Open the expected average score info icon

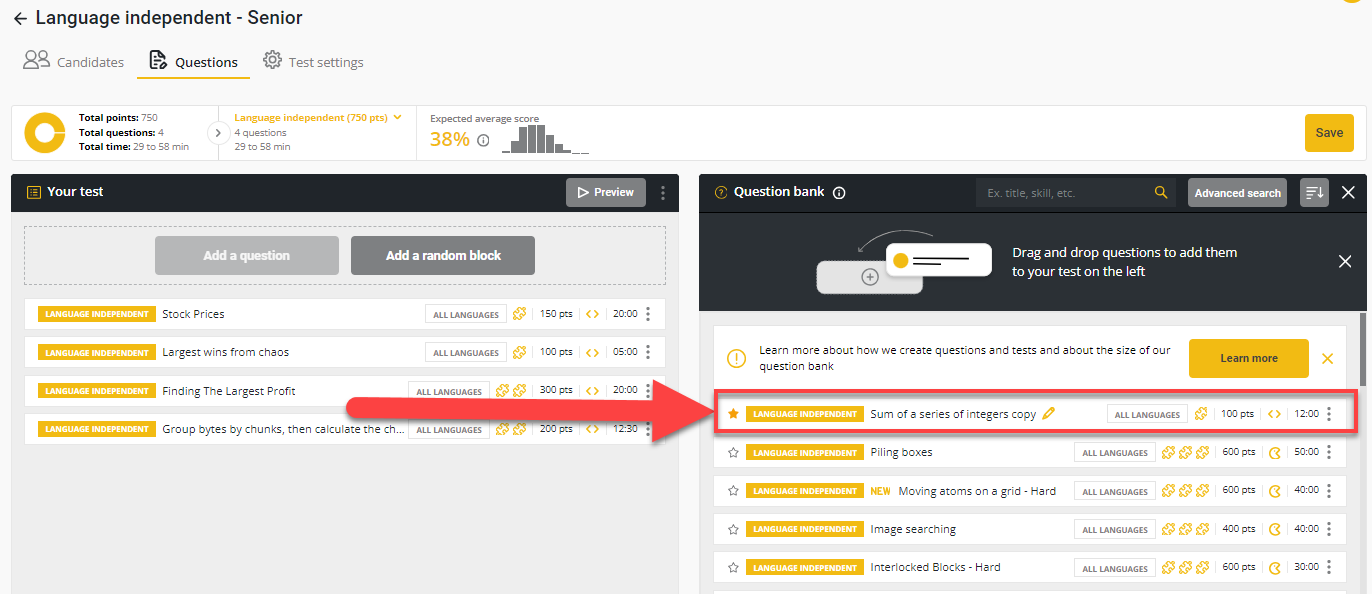point(483,141)
